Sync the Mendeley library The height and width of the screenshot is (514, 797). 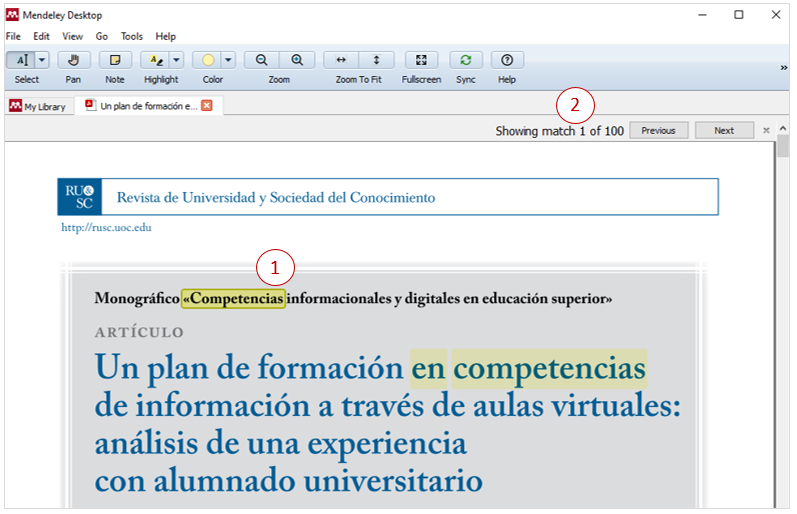(x=466, y=60)
